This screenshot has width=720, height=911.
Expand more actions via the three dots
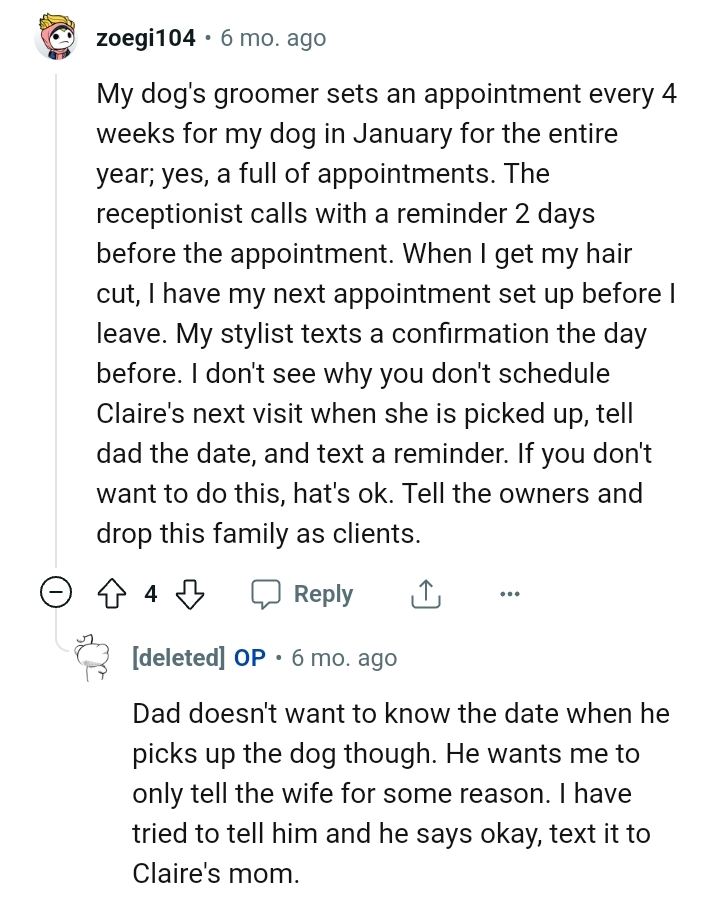pos(511,595)
